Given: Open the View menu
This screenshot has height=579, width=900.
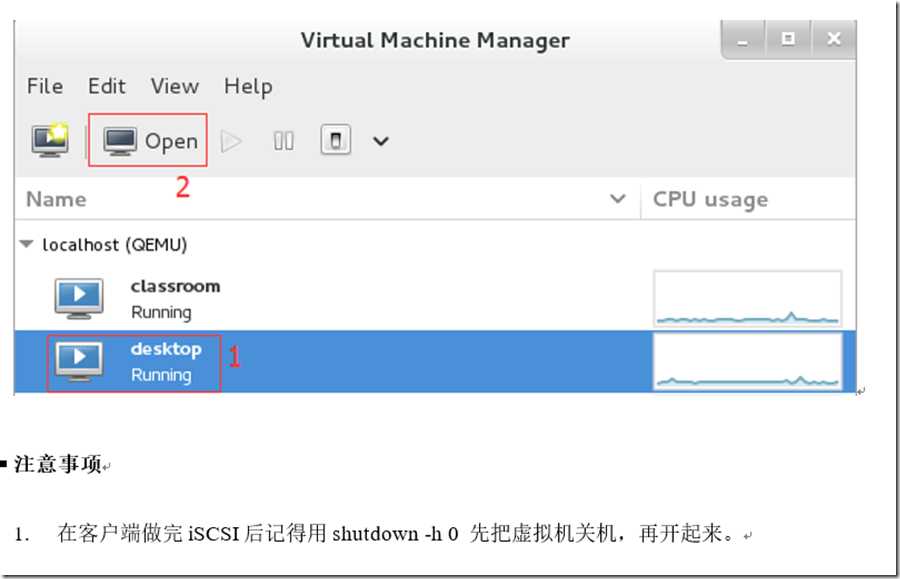Looking at the screenshot, I should [x=174, y=86].
